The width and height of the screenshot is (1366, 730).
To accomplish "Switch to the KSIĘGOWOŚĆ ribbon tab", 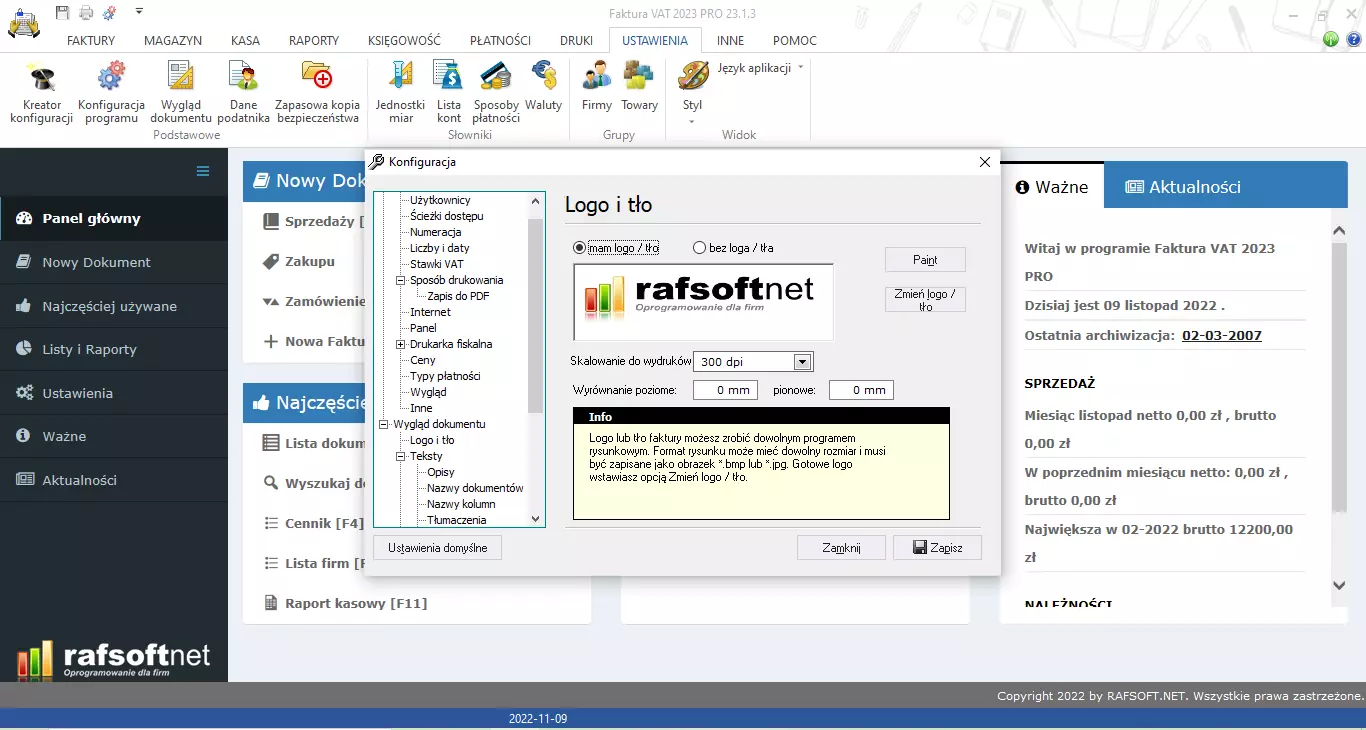I will [x=404, y=41].
